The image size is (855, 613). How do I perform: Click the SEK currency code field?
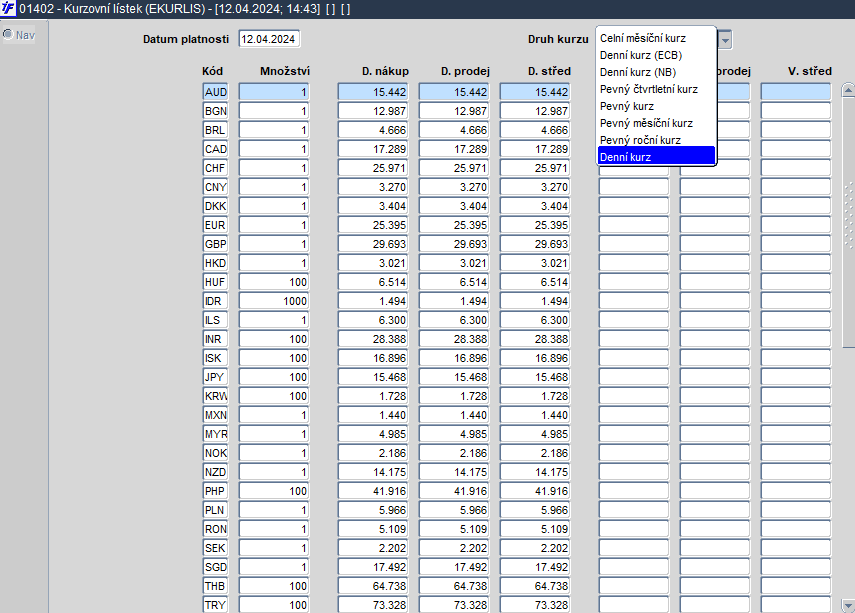pos(215,548)
